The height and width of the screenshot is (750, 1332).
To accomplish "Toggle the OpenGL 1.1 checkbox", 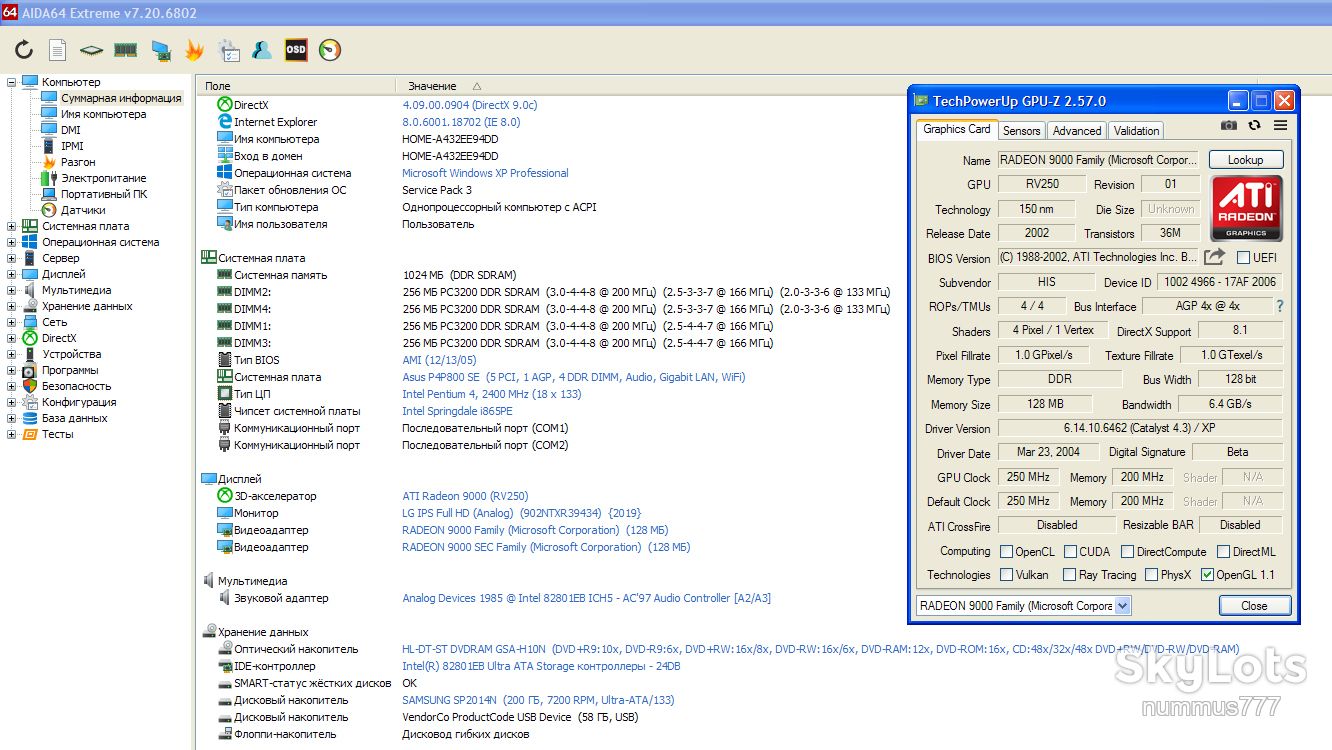I will pyautogui.click(x=1207, y=574).
